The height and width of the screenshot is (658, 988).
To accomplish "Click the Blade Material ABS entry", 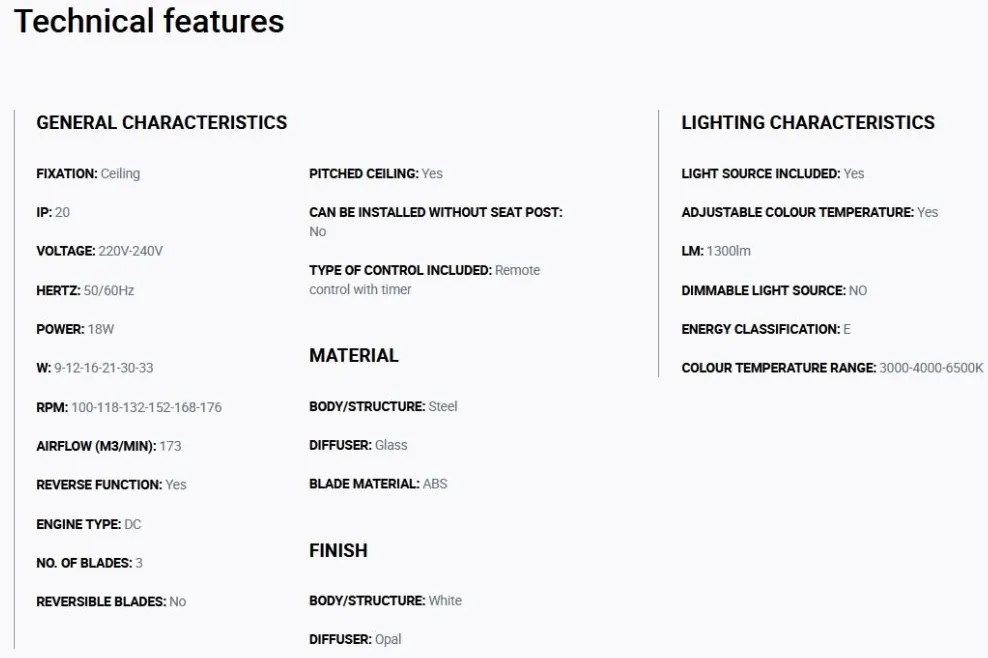I will 378,484.
